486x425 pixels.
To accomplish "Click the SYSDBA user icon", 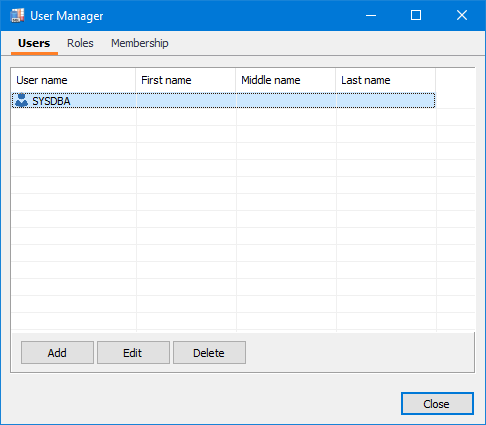I will point(21,100).
